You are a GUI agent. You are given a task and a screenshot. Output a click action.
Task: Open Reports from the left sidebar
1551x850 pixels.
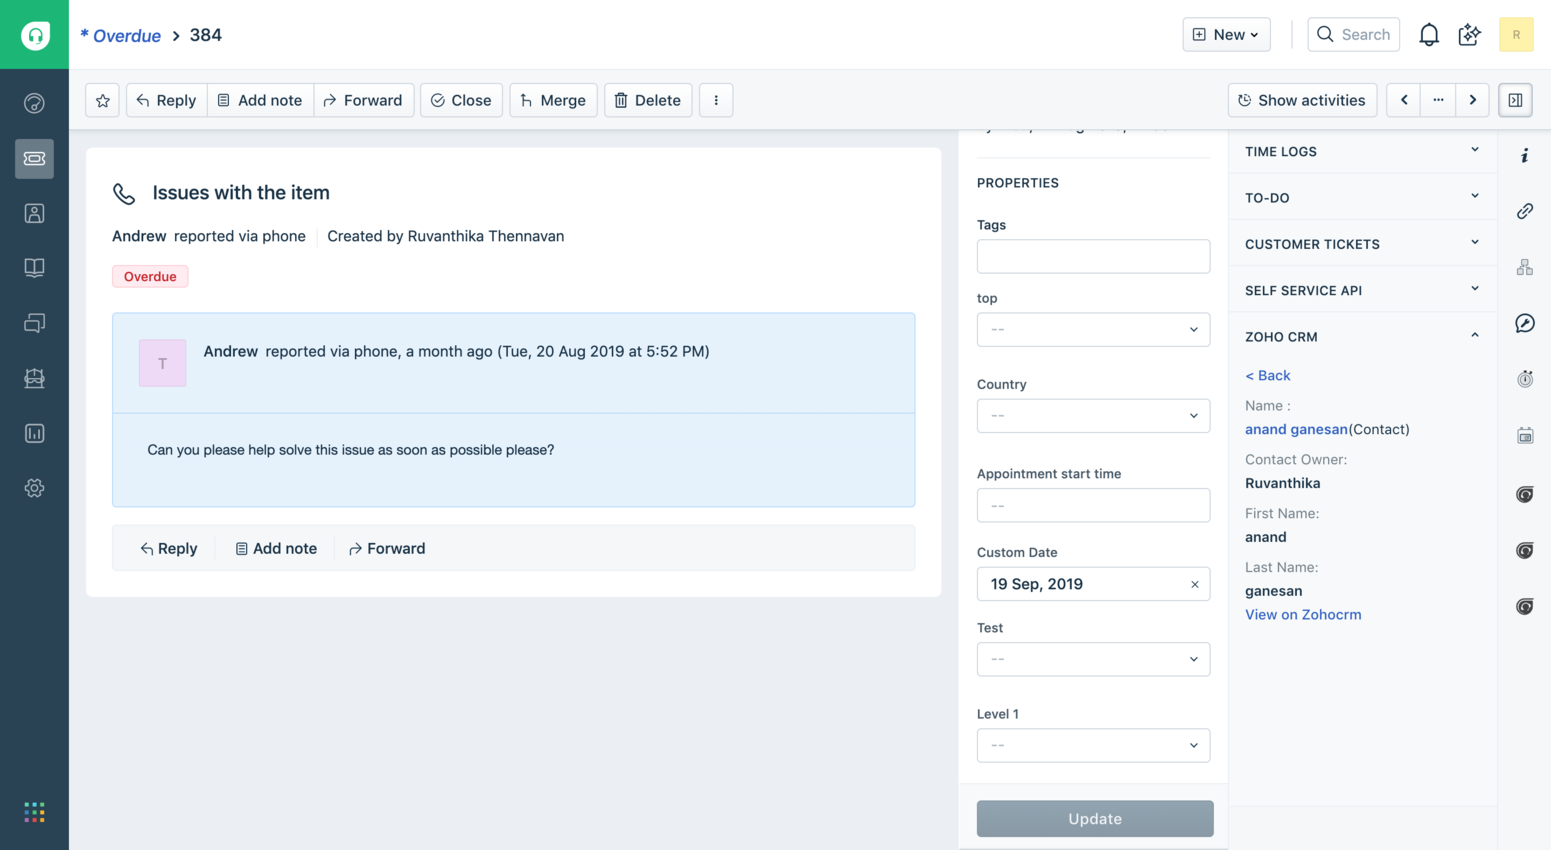(x=35, y=432)
